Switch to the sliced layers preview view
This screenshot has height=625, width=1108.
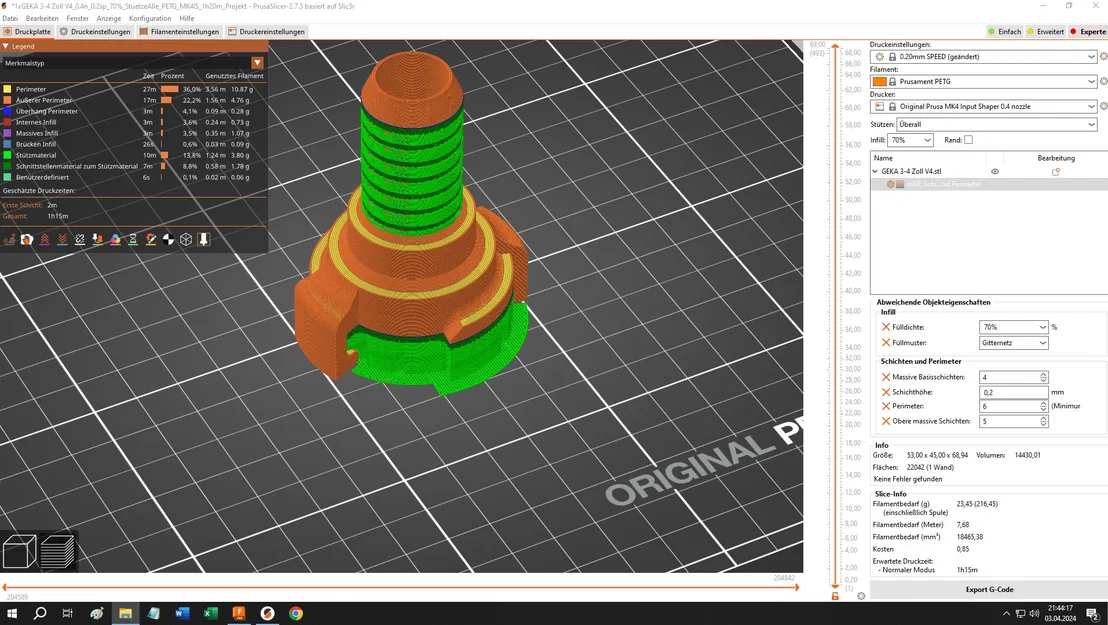click(x=57, y=552)
